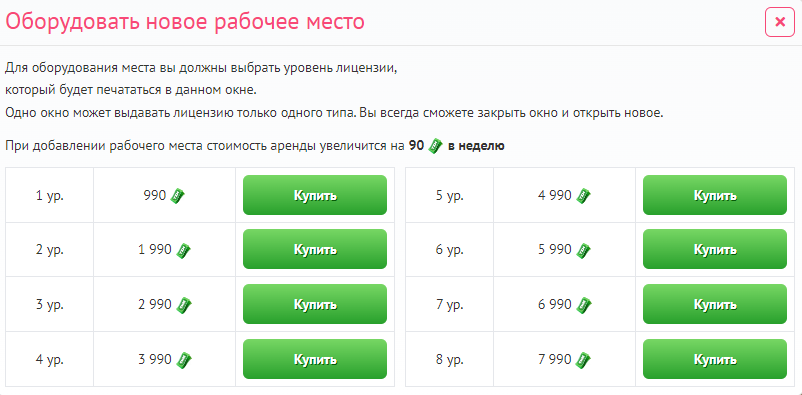
Task: Select Купить for the 4 ур. row
Action: pos(315,359)
